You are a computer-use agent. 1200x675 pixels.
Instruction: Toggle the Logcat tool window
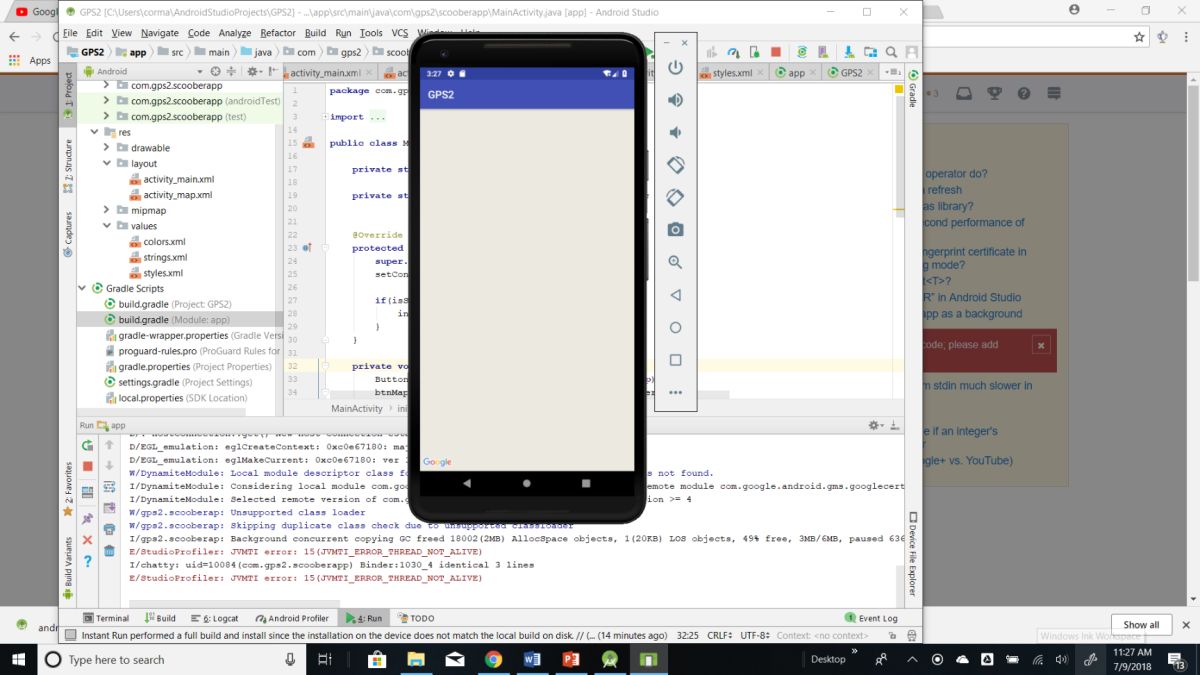217,618
